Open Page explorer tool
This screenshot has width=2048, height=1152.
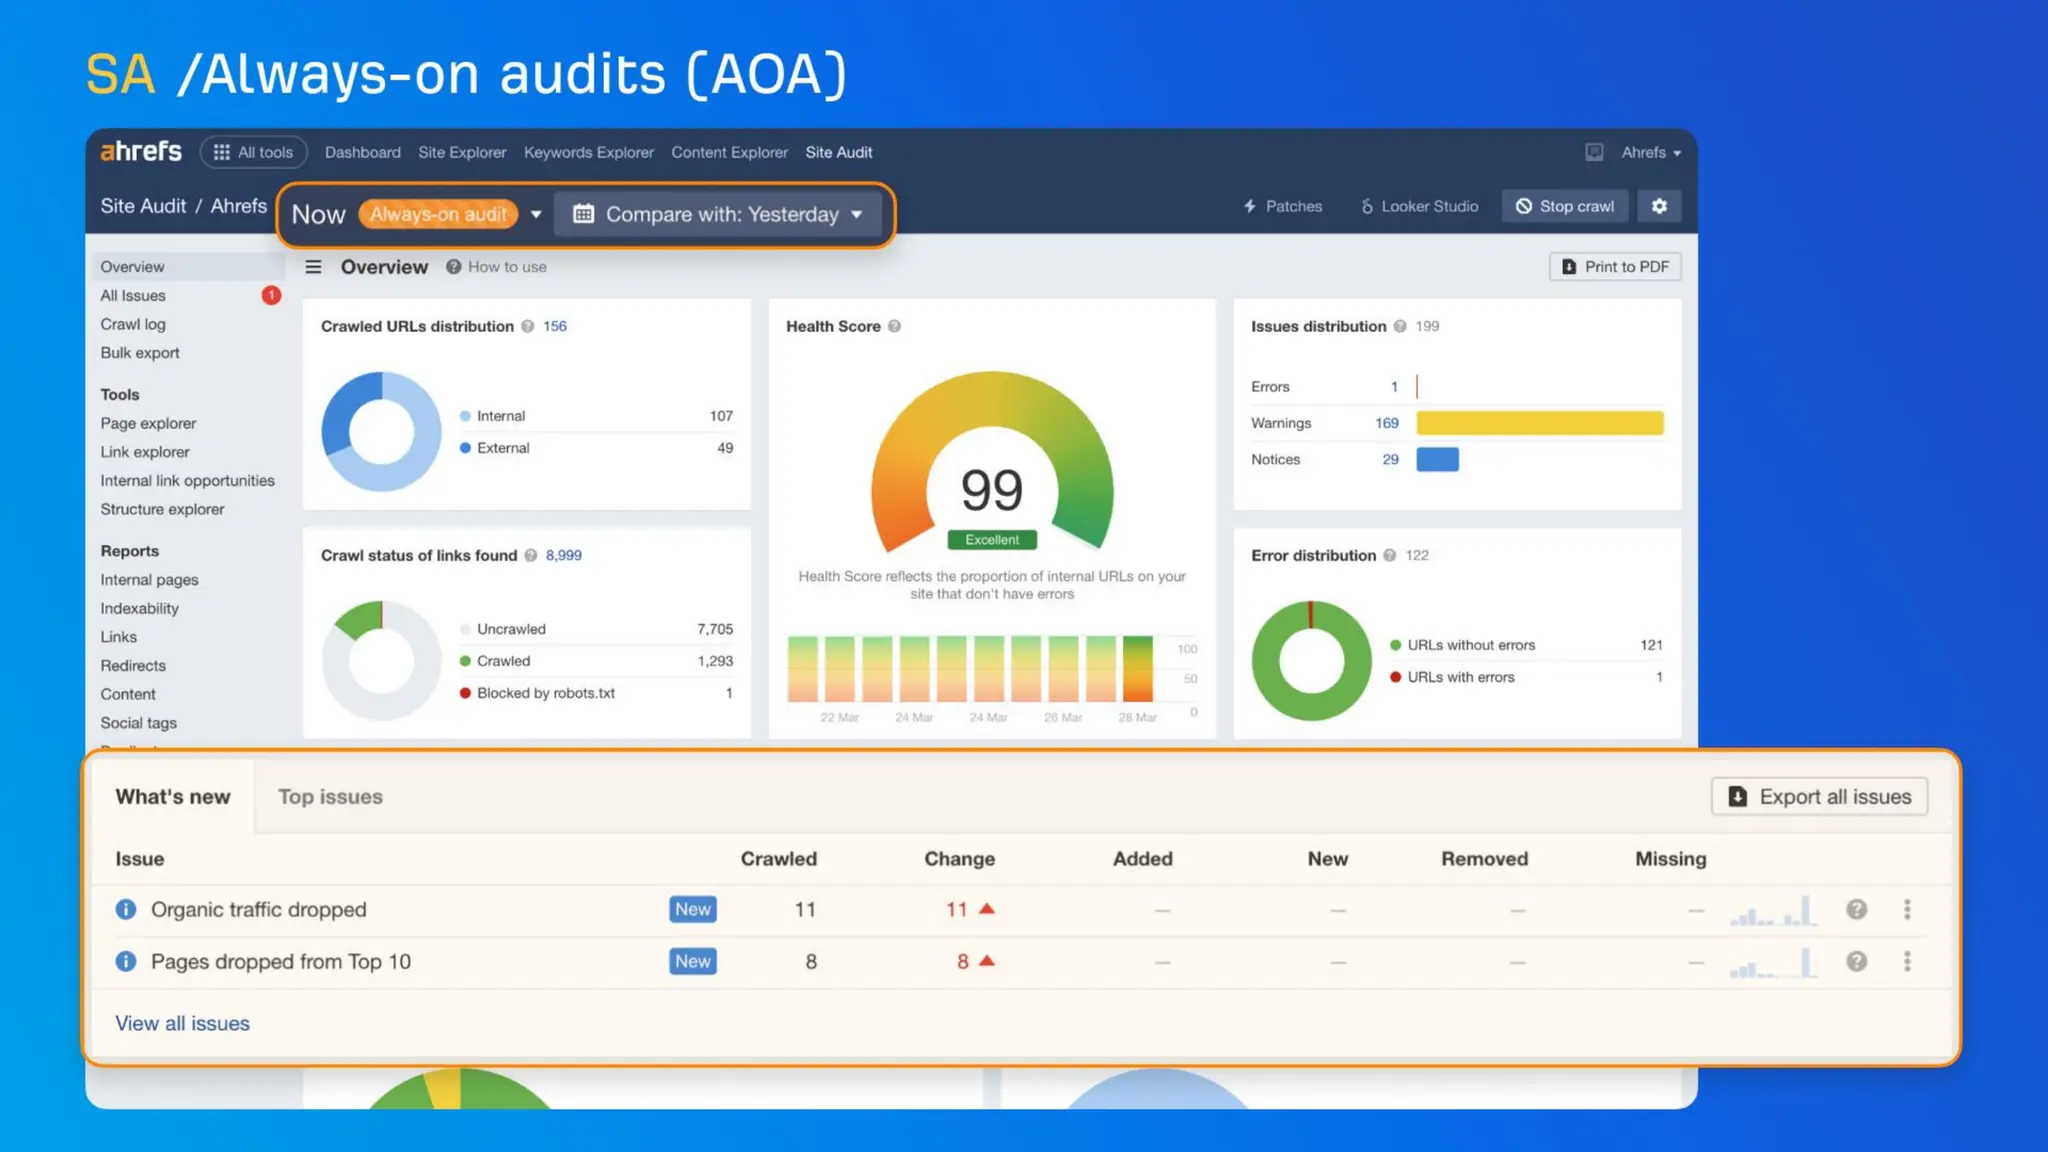(148, 424)
